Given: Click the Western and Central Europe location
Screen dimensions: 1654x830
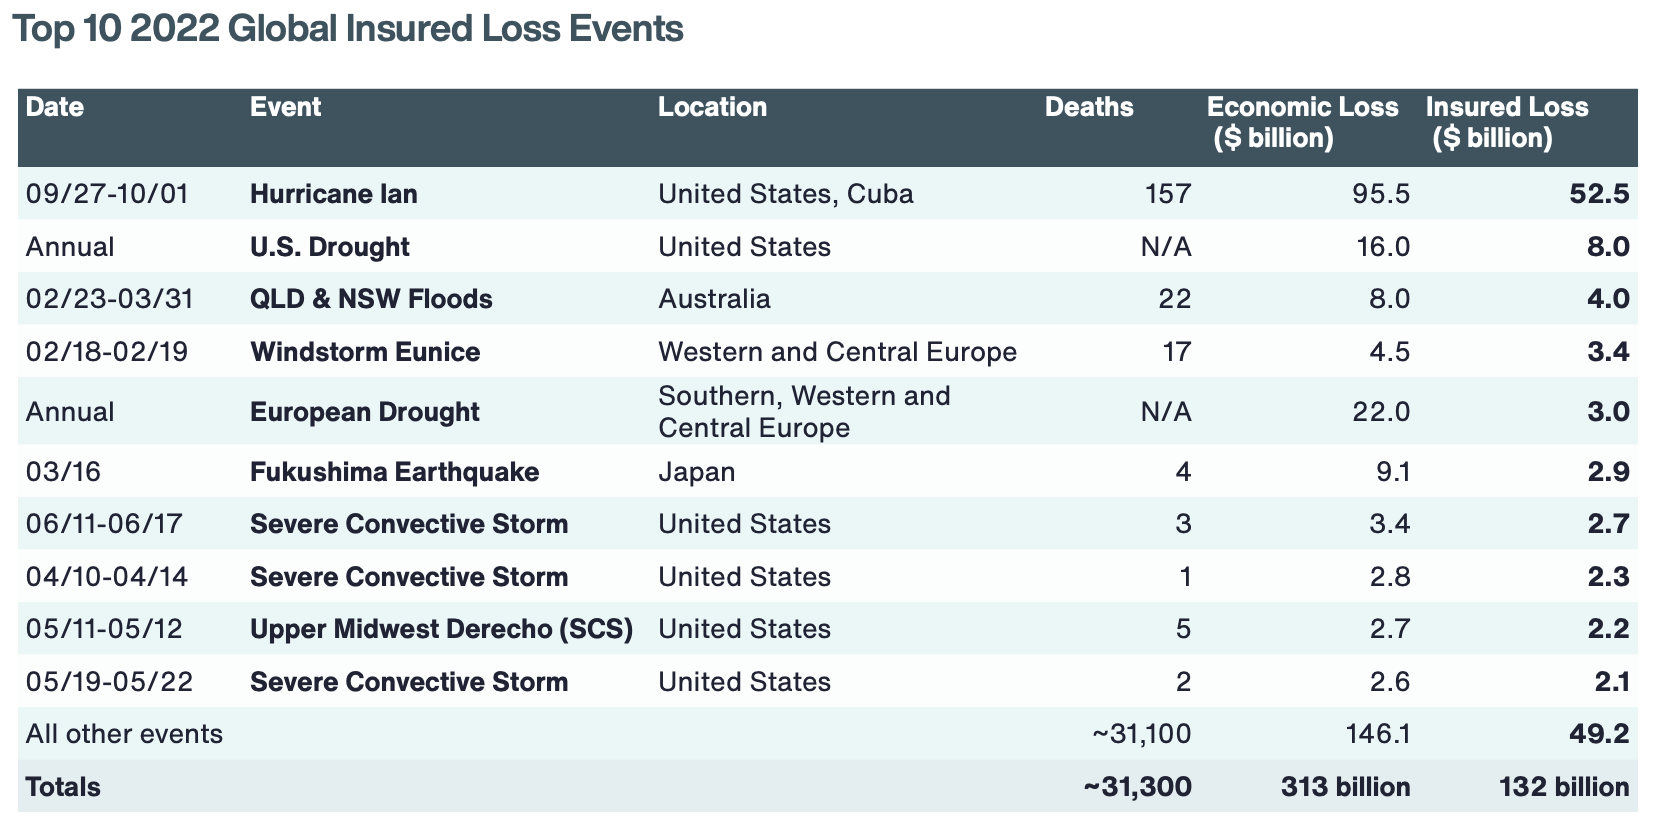Looking at the screenshot, I should (x=837, y=352).
